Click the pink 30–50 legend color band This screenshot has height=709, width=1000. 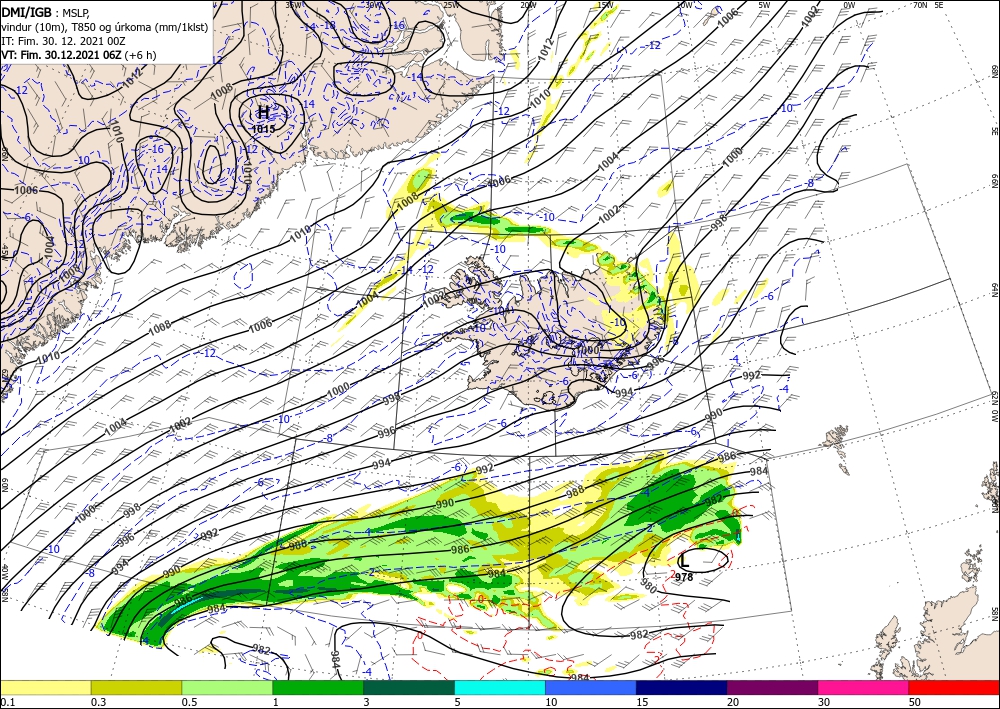(864, 687)
